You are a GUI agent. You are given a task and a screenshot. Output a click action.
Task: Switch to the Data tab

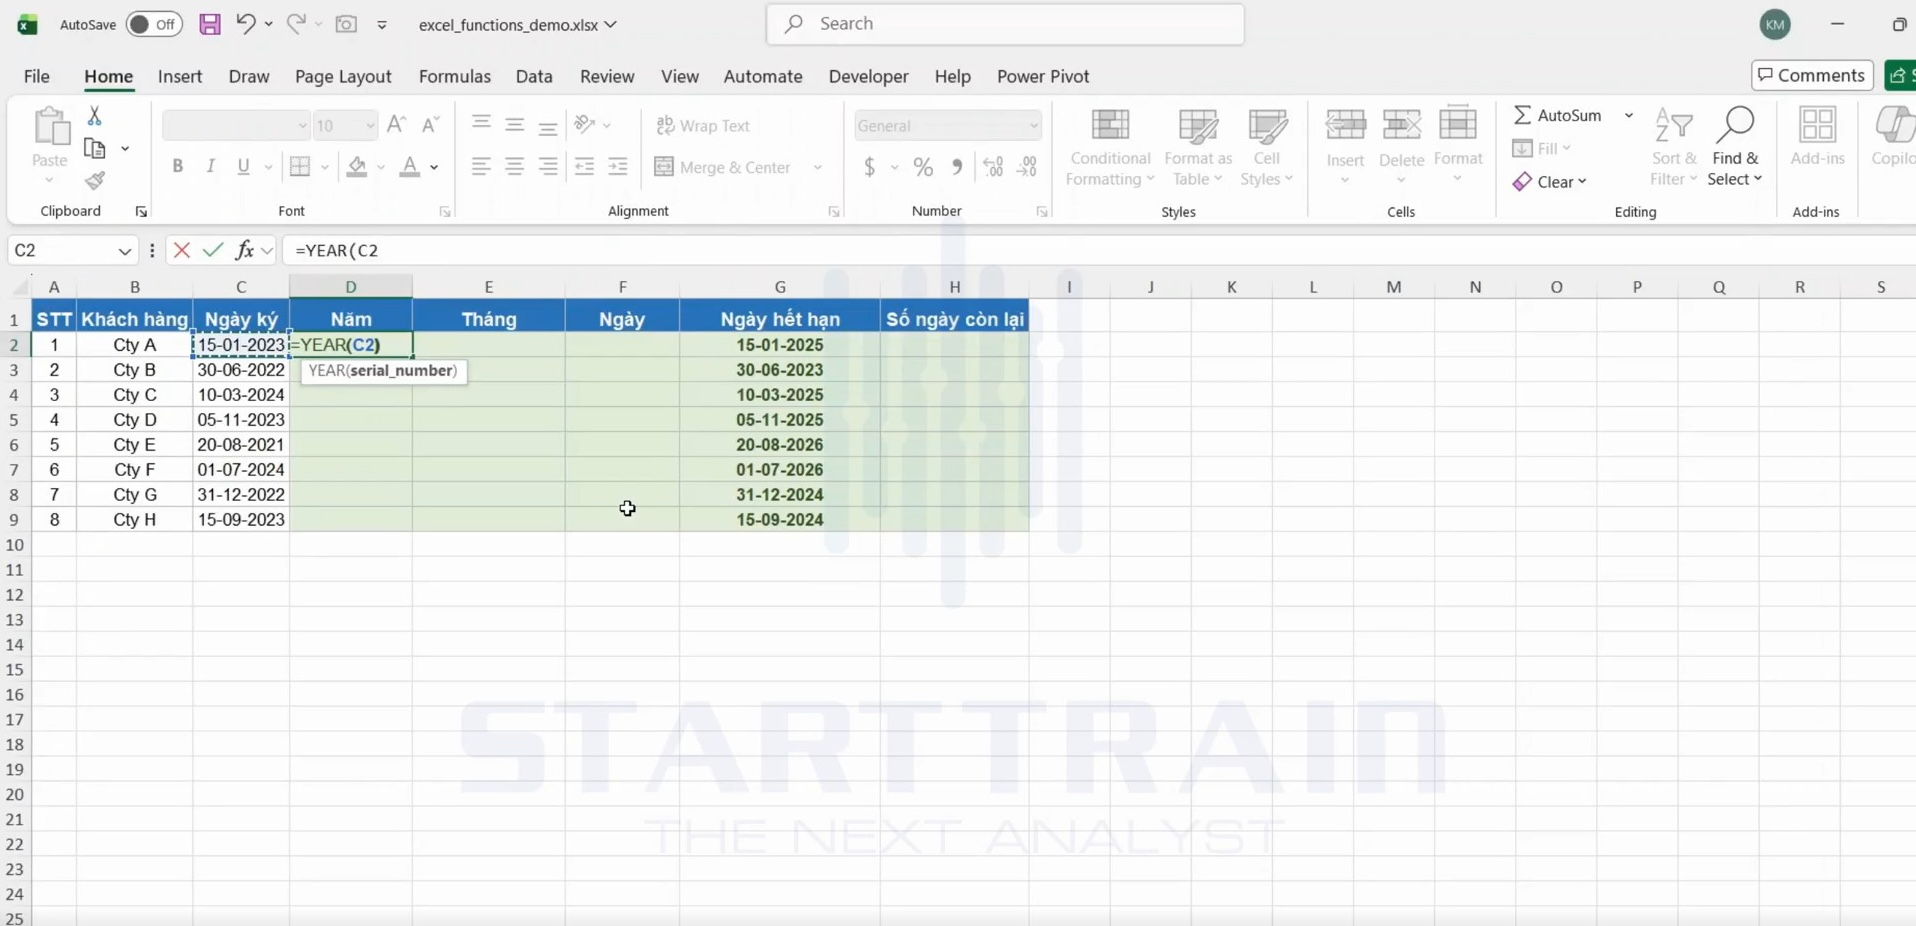point(534,76)
